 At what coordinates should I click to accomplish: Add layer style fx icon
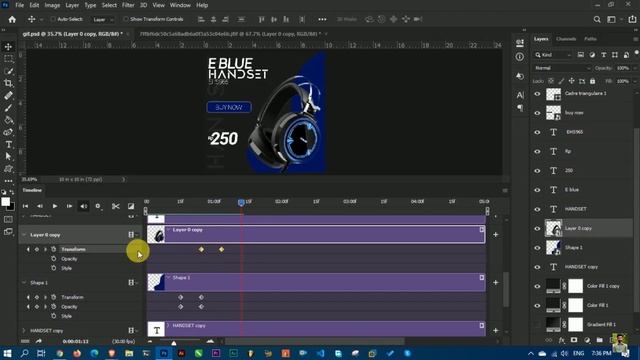point(562,340)
